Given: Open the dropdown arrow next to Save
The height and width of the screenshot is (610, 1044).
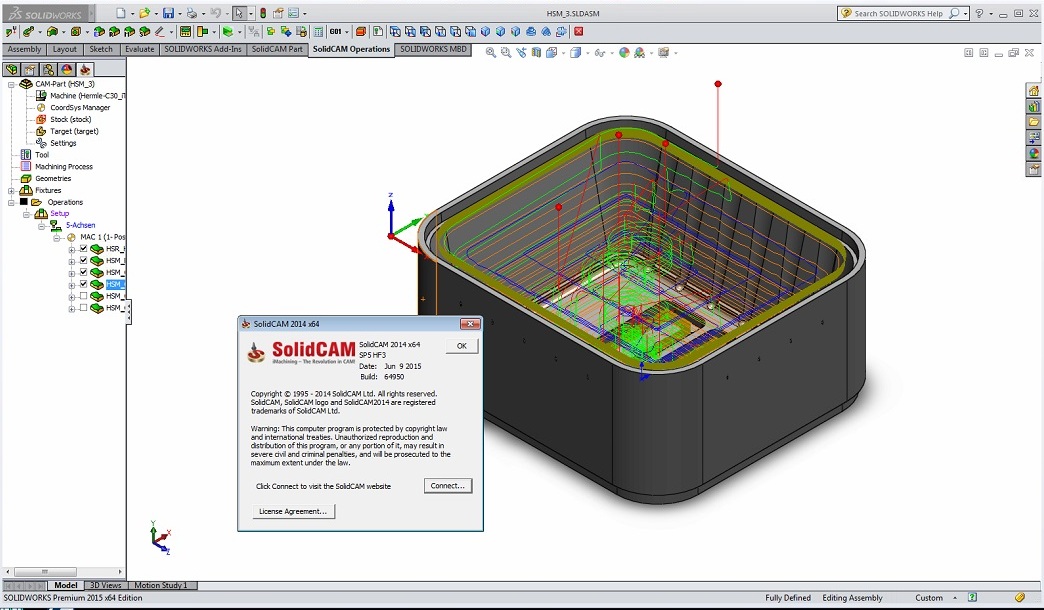Looking at the screenshot, I should coord(180,13).
